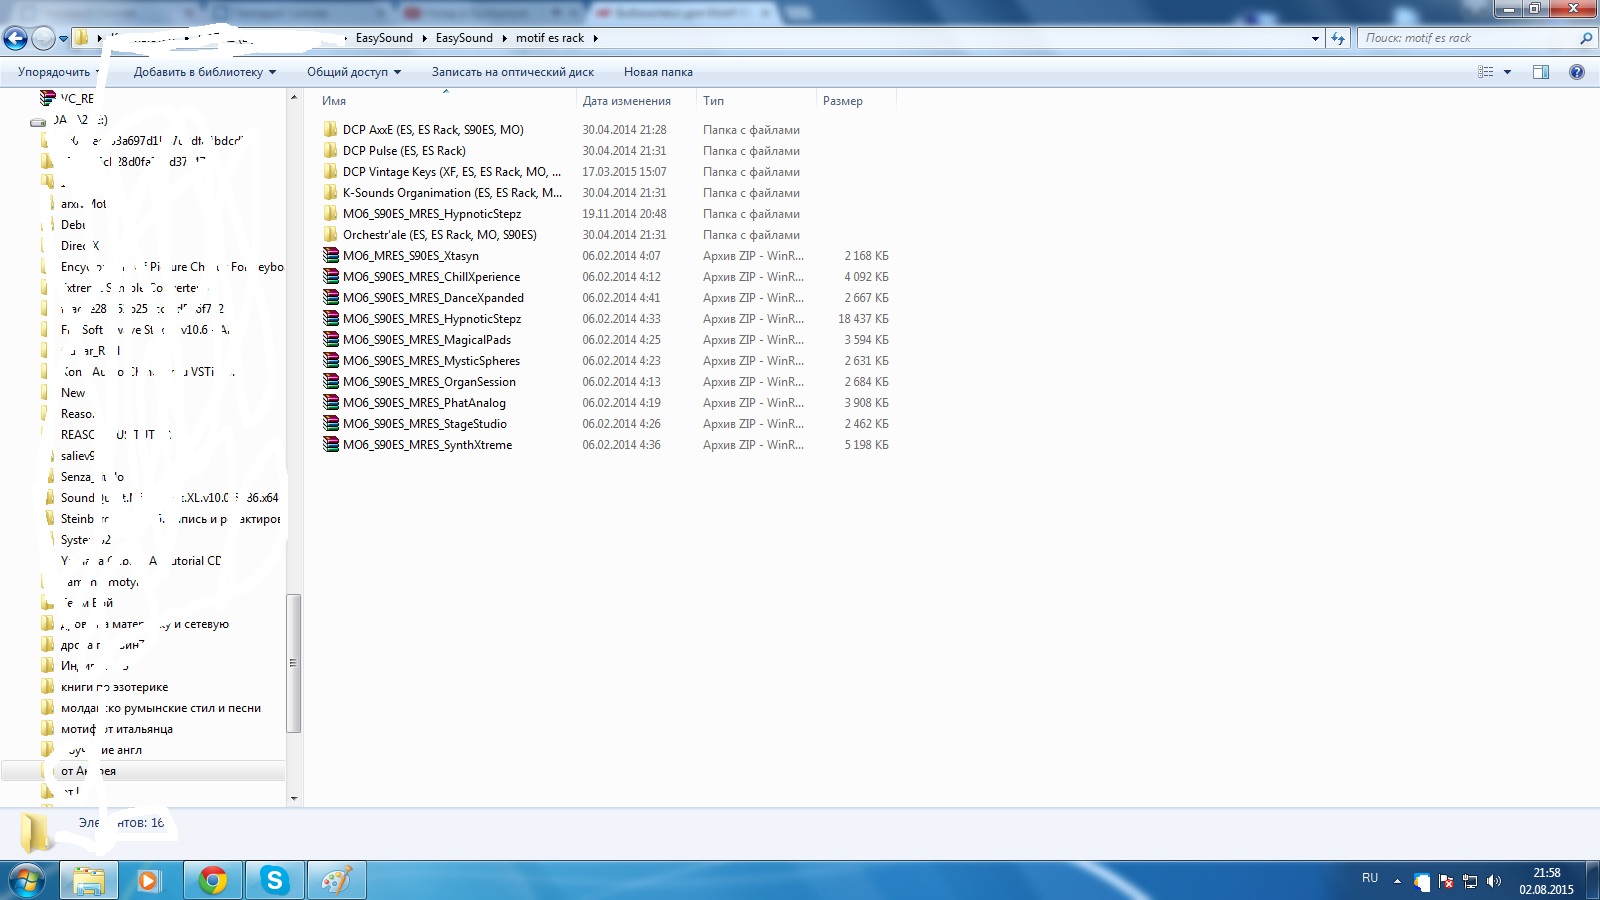The image size is (1600, 900).
Task: Open Google Chrome from the taskbar
Action: 212,880
